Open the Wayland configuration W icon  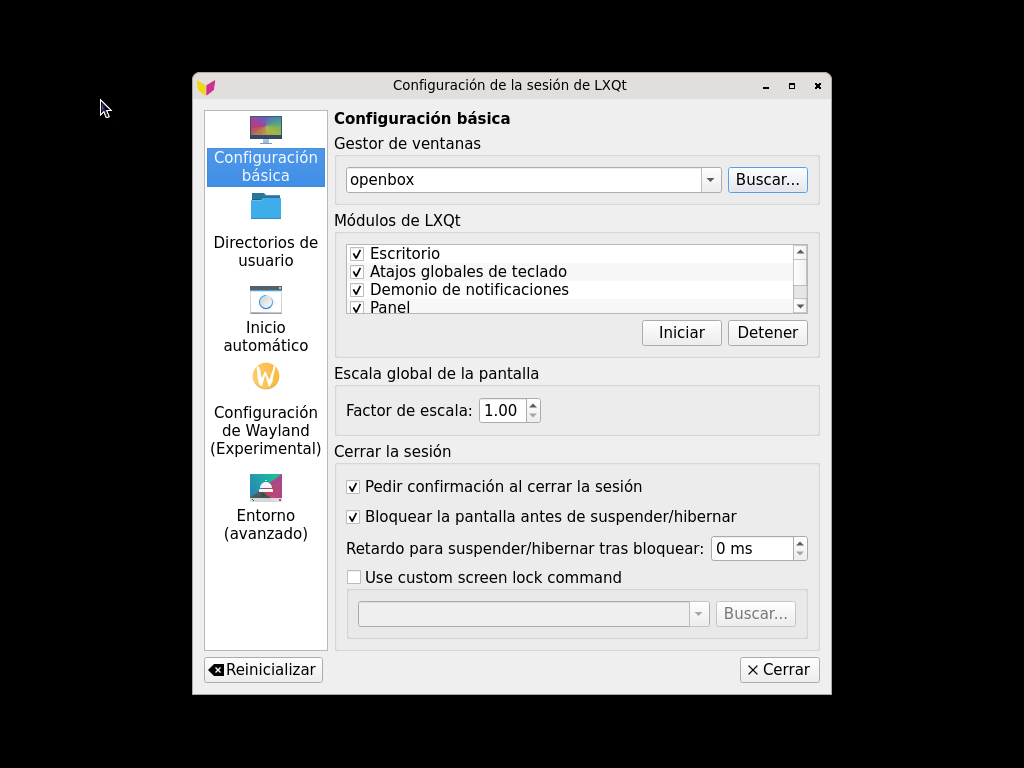click(266, 376)
